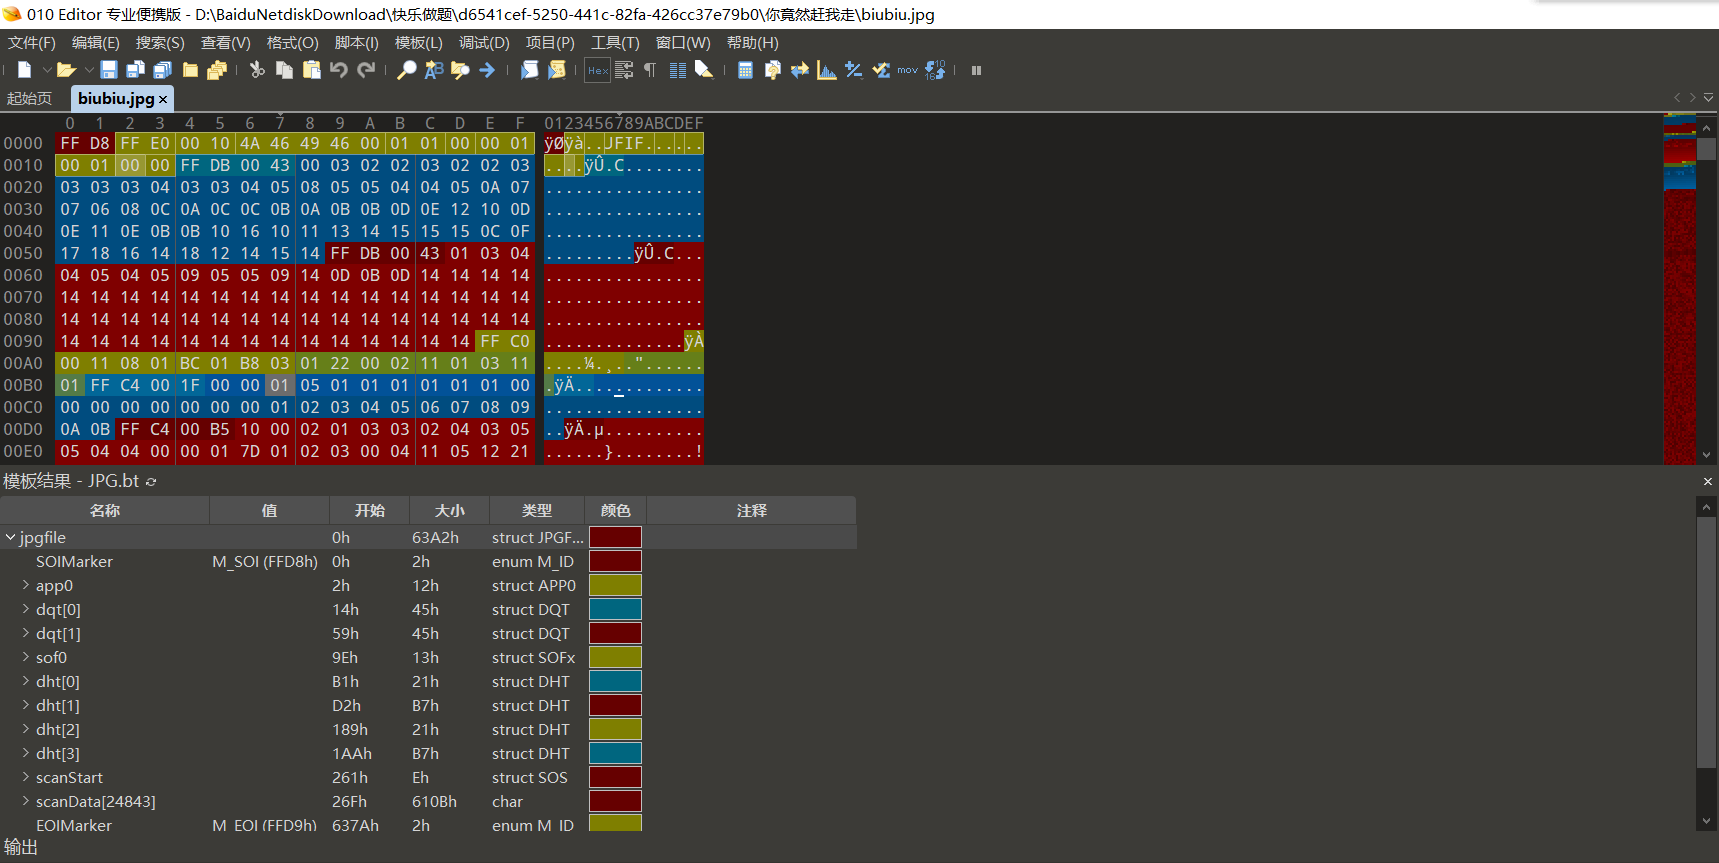The height and width of the screenshot is (863, 1719).
Task: Toggle Hex edit mode icon
Action: click(598, 70)
